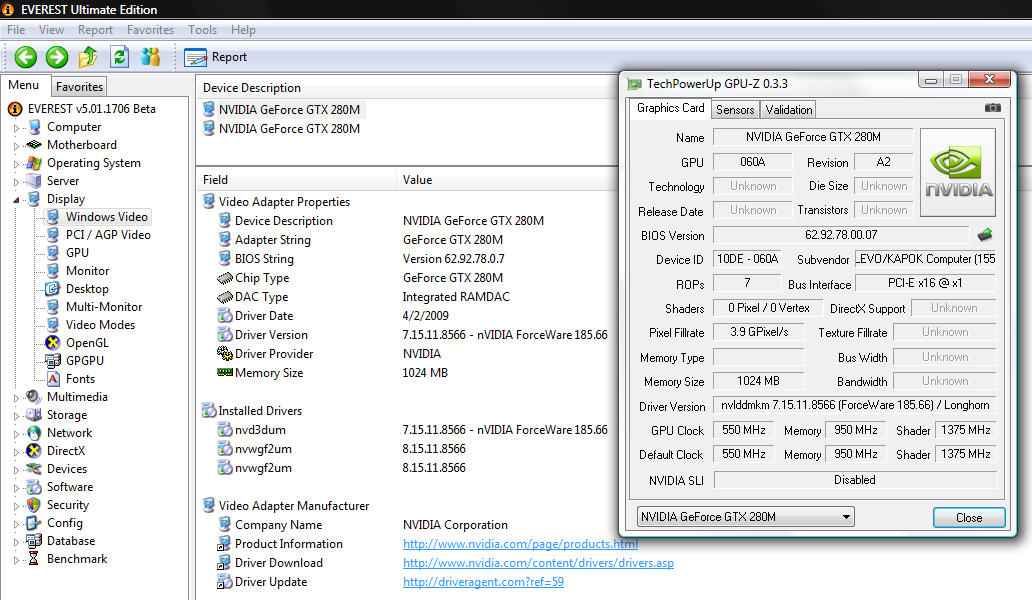Image resolution: width=1032 pixels, height=600 pixels.
Task: Click the Close button in GPU-Z
Action: 969,518
